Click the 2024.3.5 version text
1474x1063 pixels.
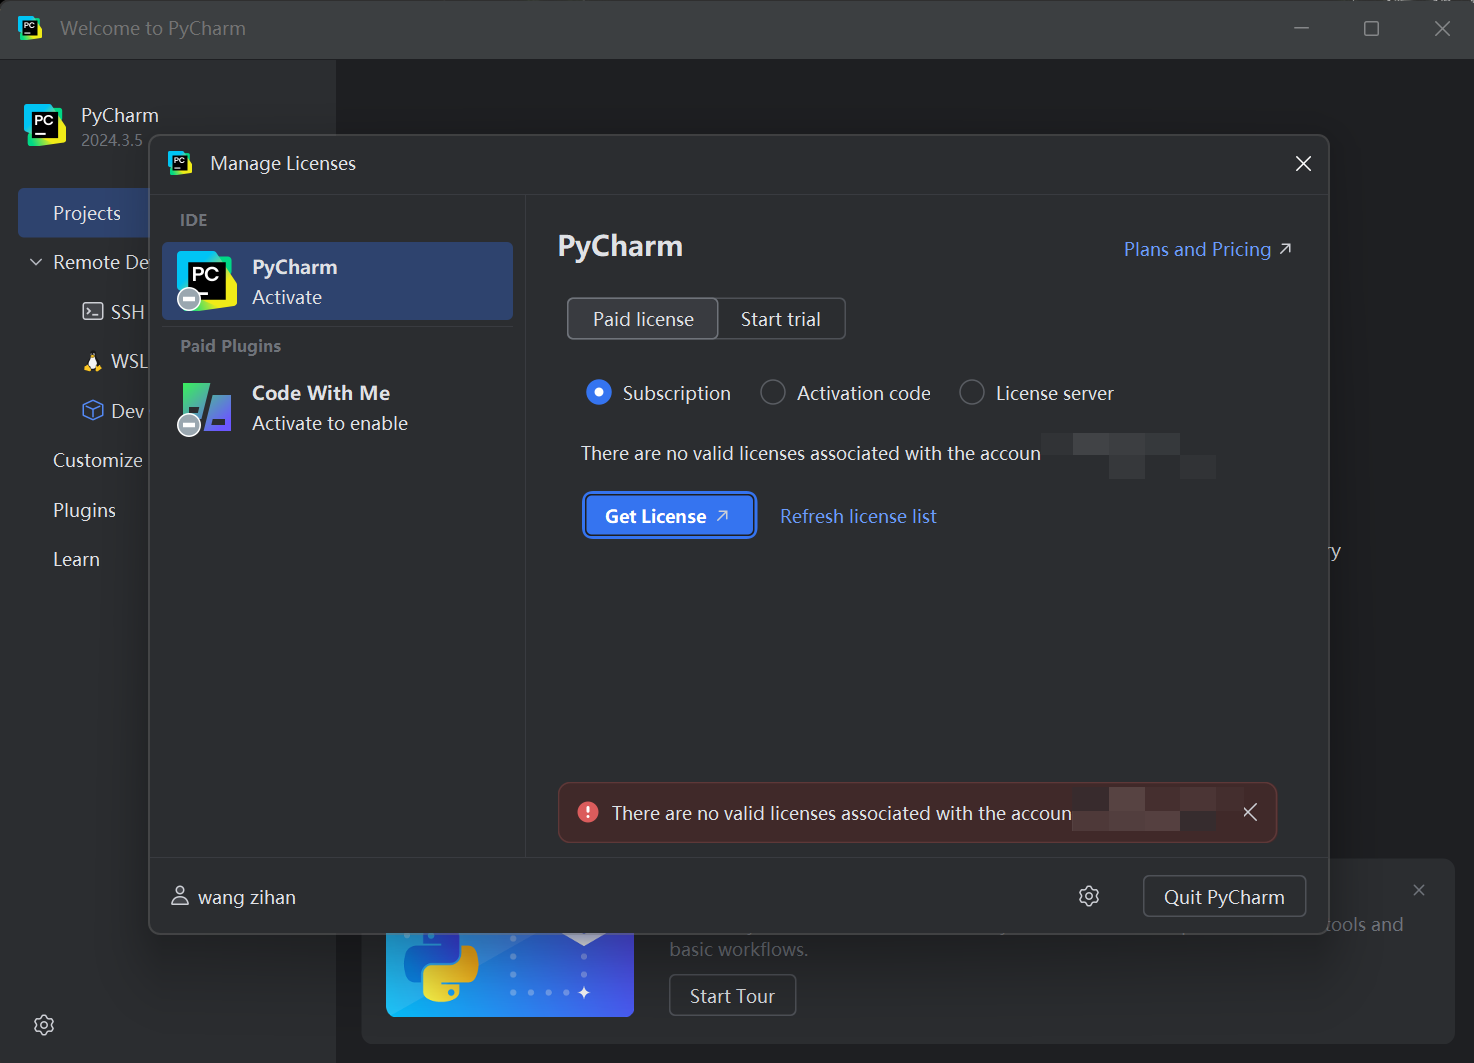click(112, 140)
